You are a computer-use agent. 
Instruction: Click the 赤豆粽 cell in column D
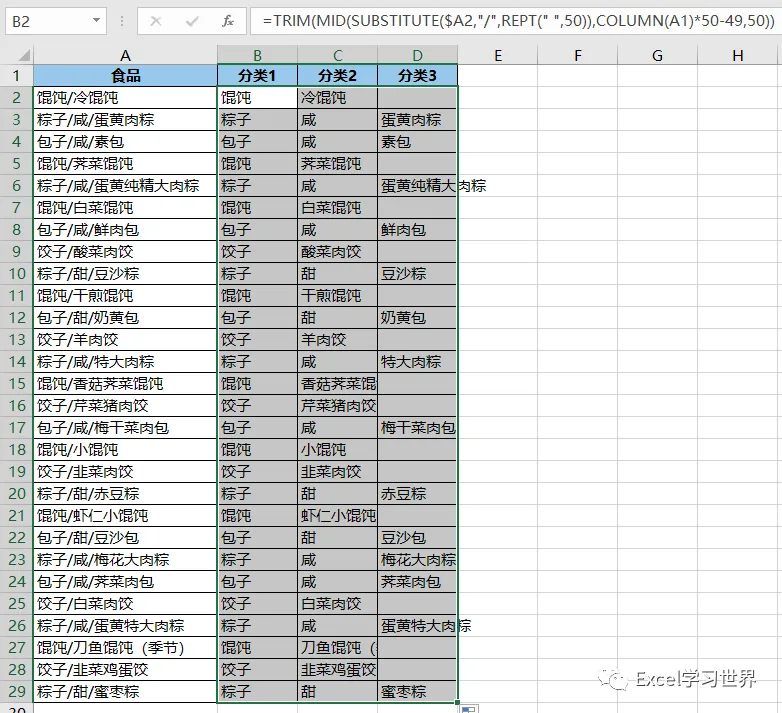click(417, 494)
